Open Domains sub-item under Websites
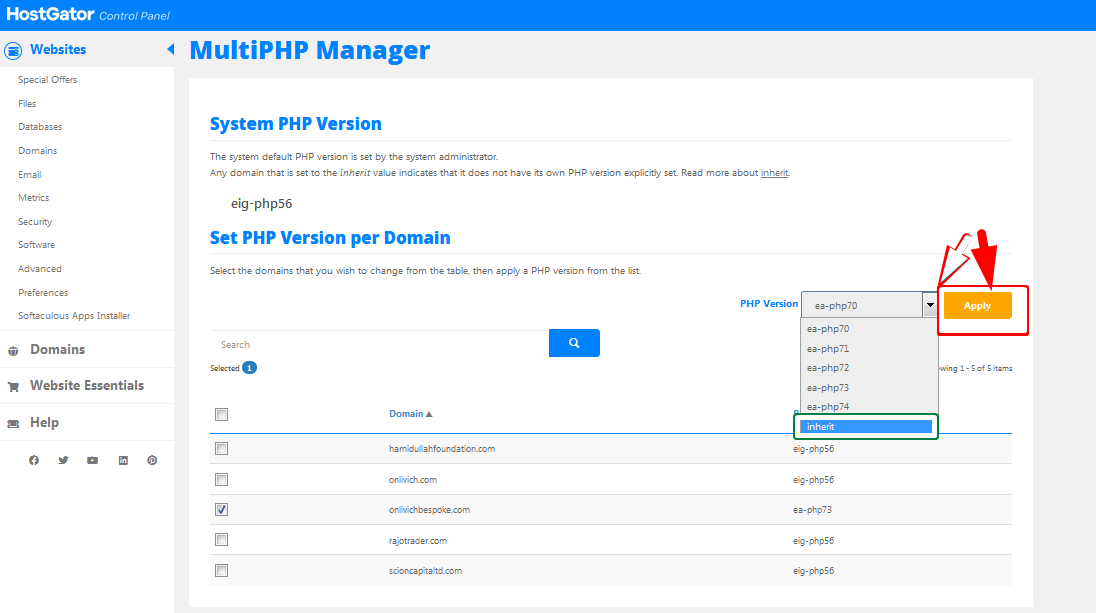Screen dimensions: 1096x613 [38, 150]
